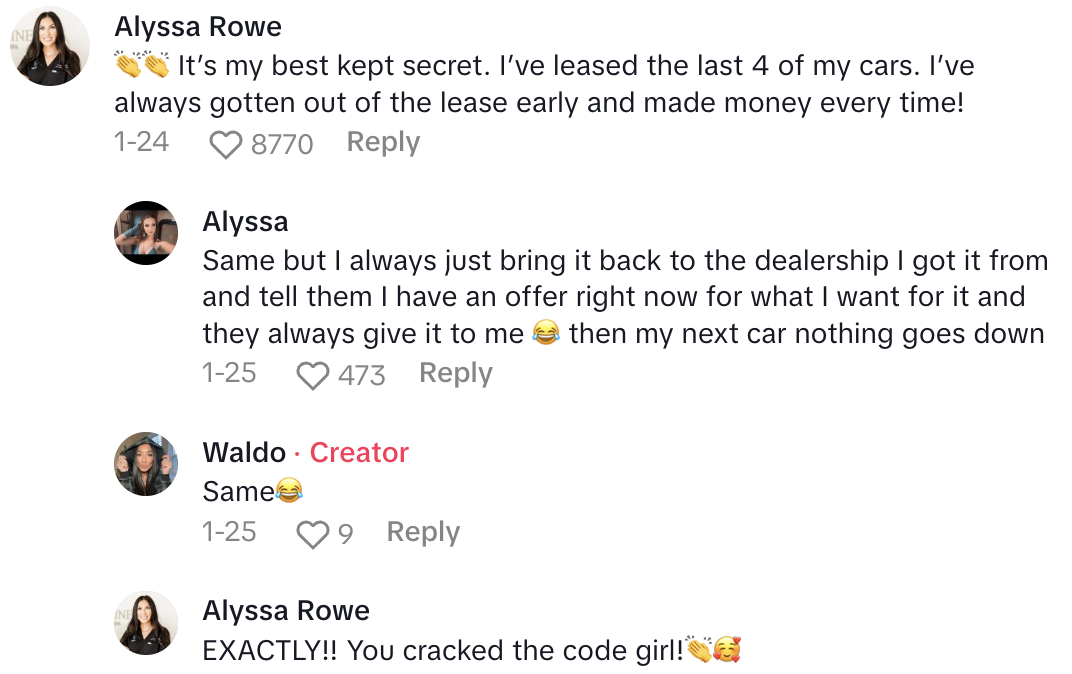The width and height of the screenshot is (1072, 674).
Task: View profile picture of Alyssa's dealership reply
Action: coord(146,233)
